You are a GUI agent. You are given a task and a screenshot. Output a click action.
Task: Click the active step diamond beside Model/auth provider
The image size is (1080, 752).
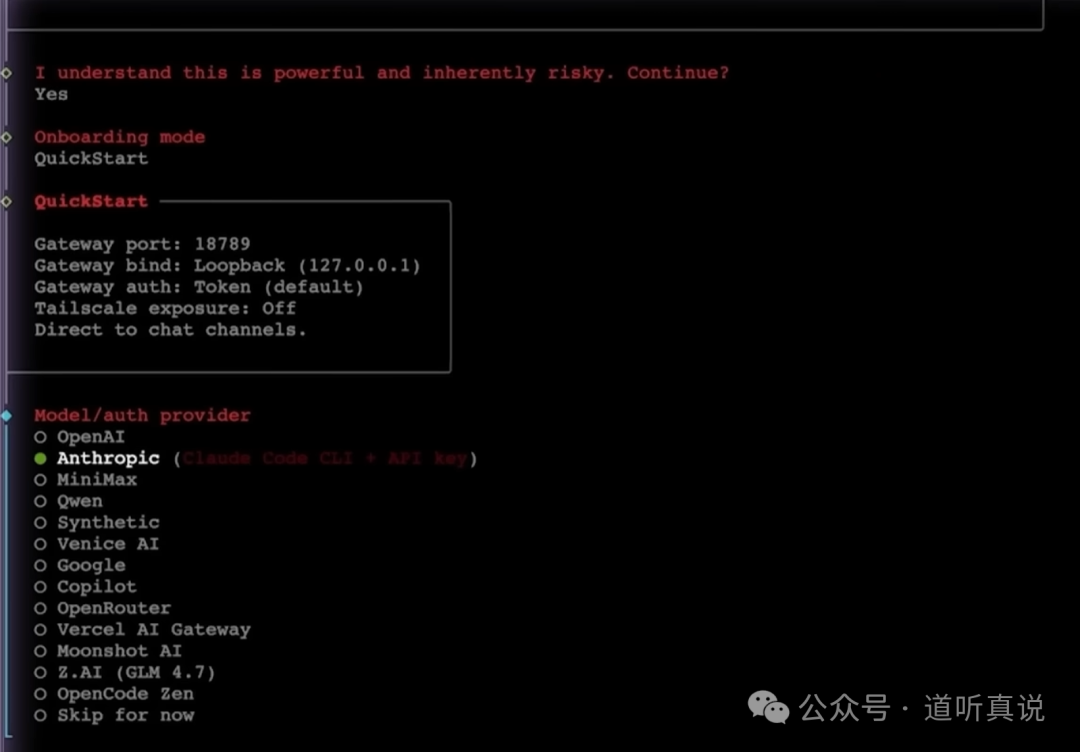[7, 415]
